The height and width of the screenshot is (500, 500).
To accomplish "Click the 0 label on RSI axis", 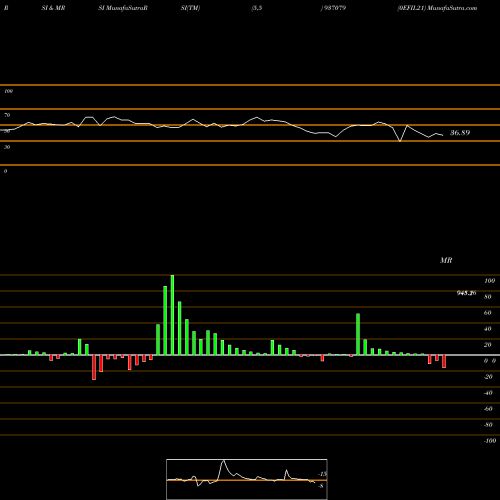I will click(5, 171).
